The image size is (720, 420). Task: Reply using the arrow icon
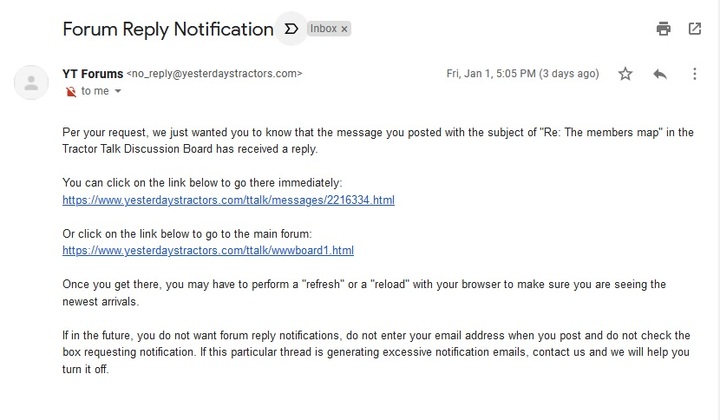[660, 74]
